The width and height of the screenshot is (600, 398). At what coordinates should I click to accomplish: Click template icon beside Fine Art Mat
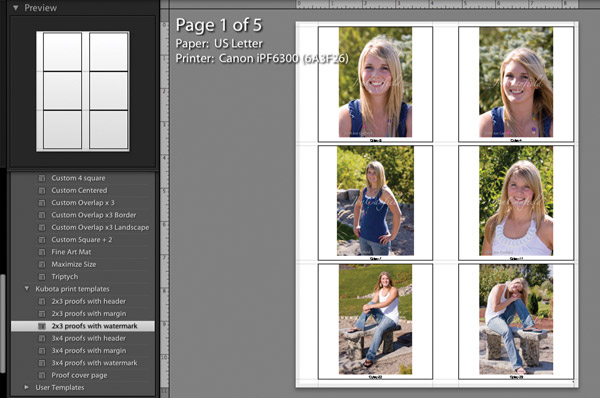[x=42, y=252]
